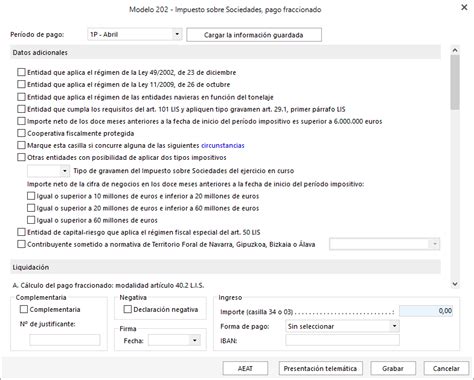Click the vertical scrollbar thumb

click(455, 82)
